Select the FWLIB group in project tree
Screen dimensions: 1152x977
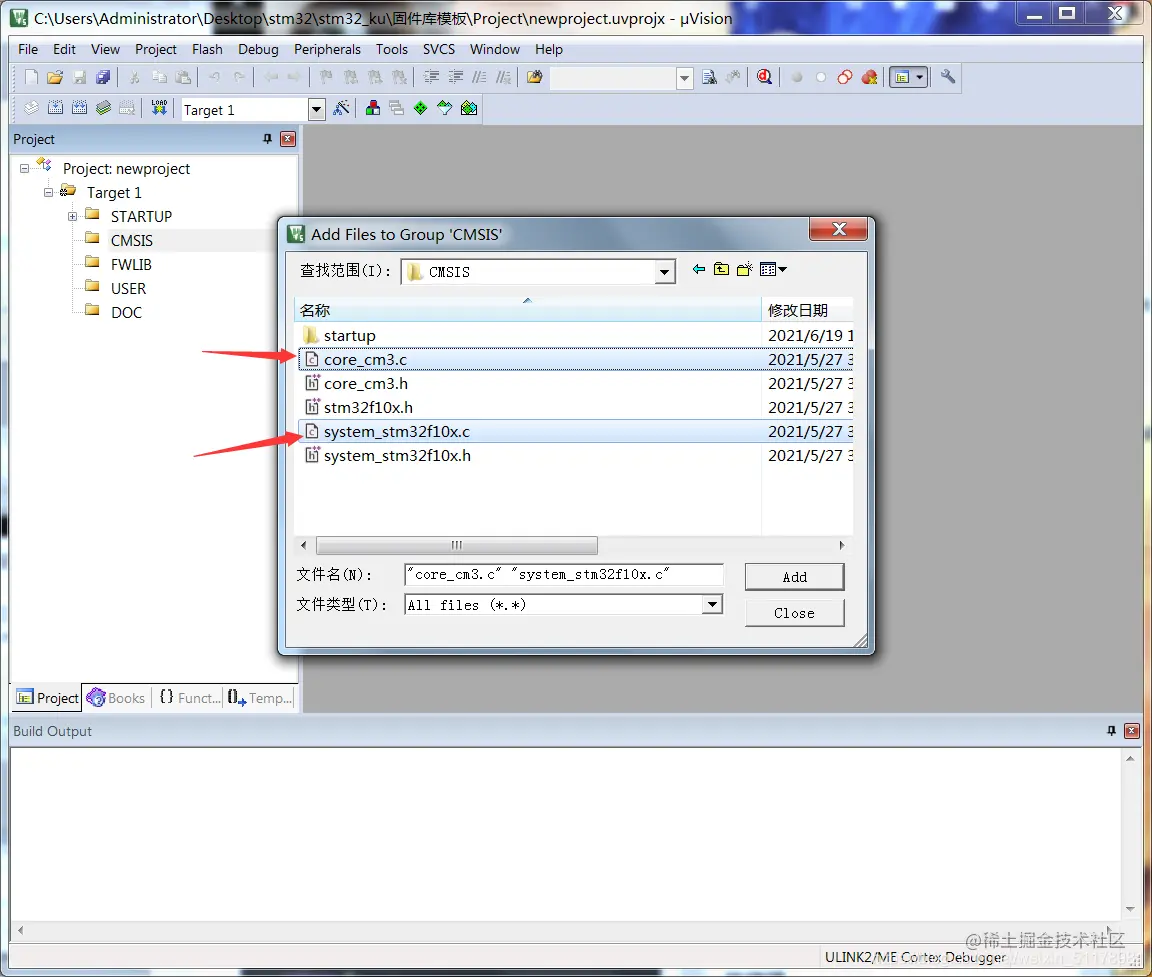131,264
